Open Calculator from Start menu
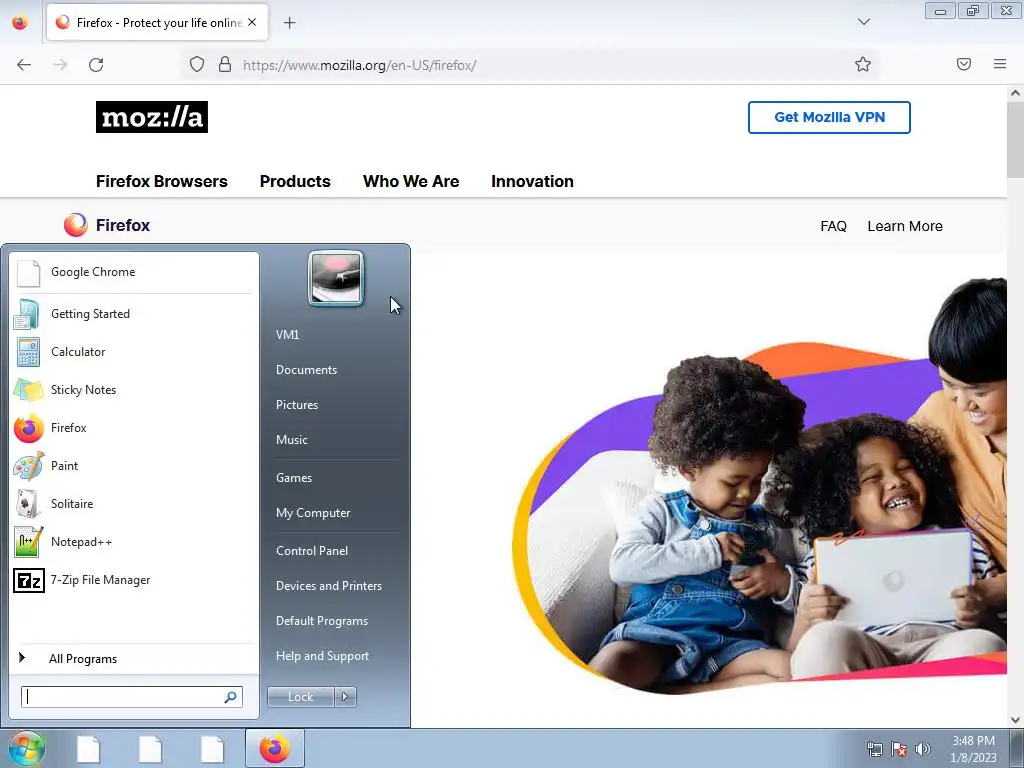The width and height of the screenshot is (1024, 768). tap(133, 352)
